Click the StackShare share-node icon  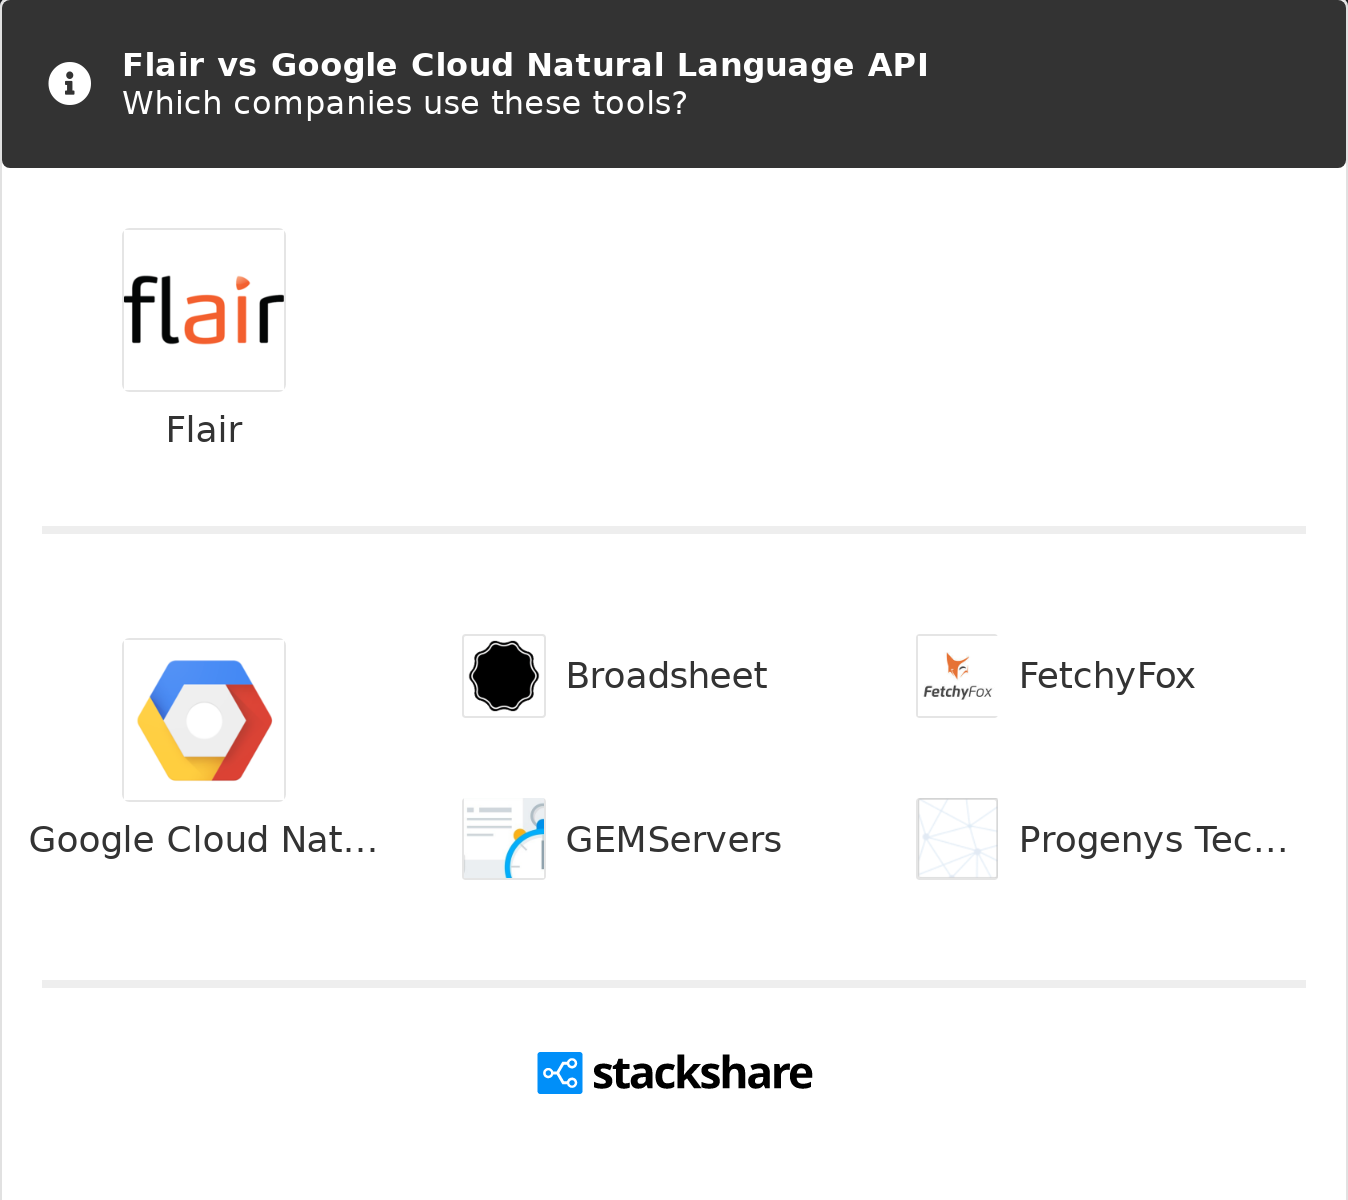(x=560, y=1073)
